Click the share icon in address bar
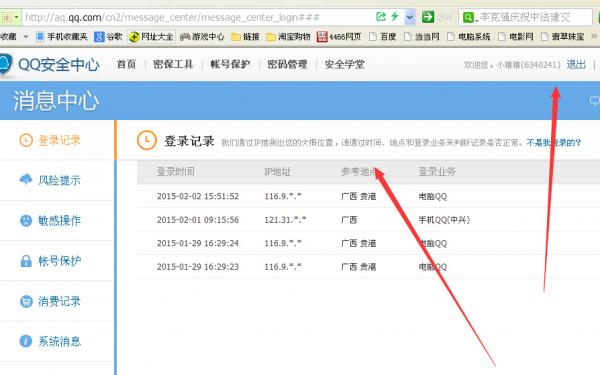The width and height of the screenshot is (600, 375). pos(381,16)
